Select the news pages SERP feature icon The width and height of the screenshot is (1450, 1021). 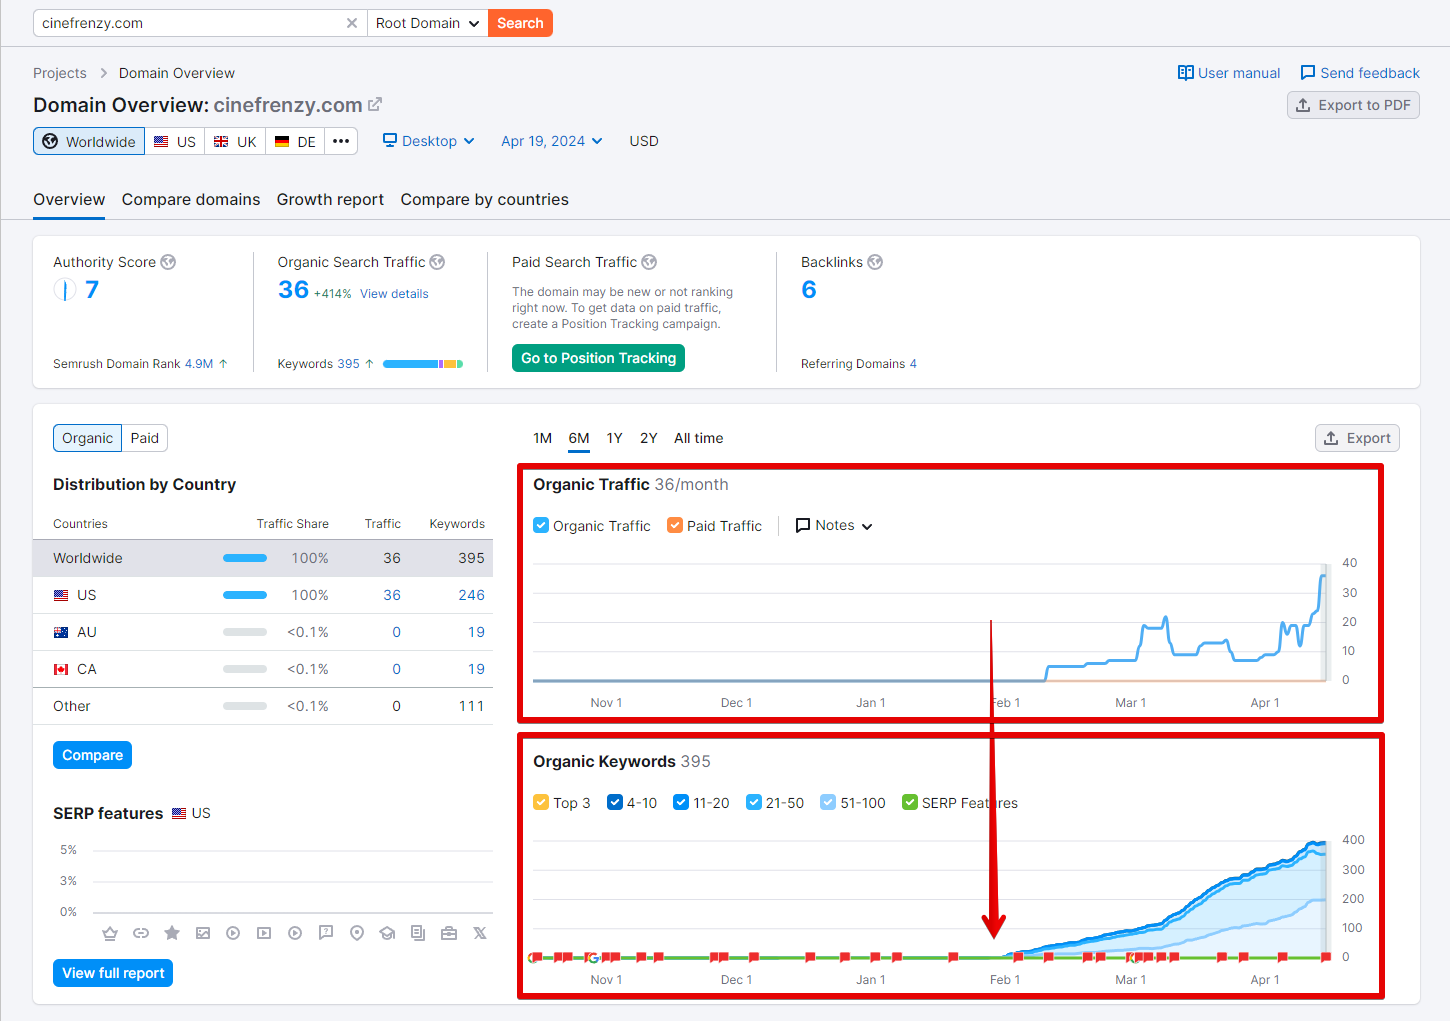point(418,933)
